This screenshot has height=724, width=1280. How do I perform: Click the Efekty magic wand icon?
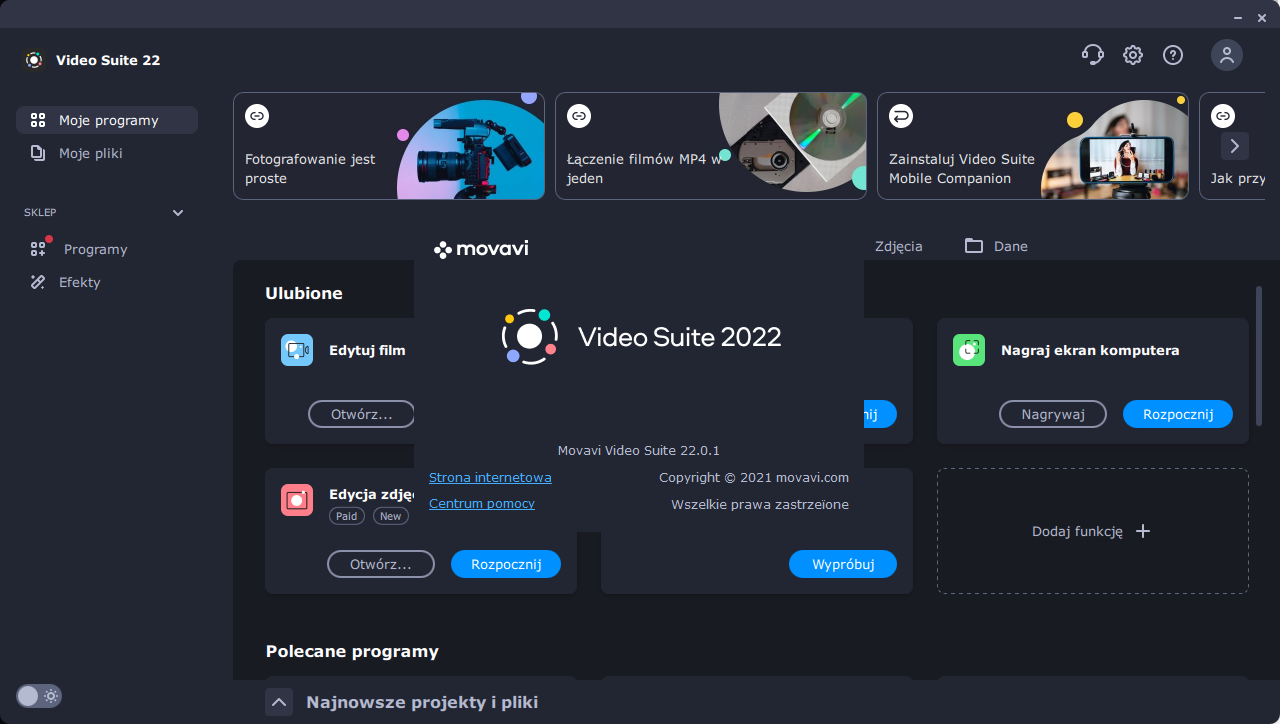click(38, 282)
